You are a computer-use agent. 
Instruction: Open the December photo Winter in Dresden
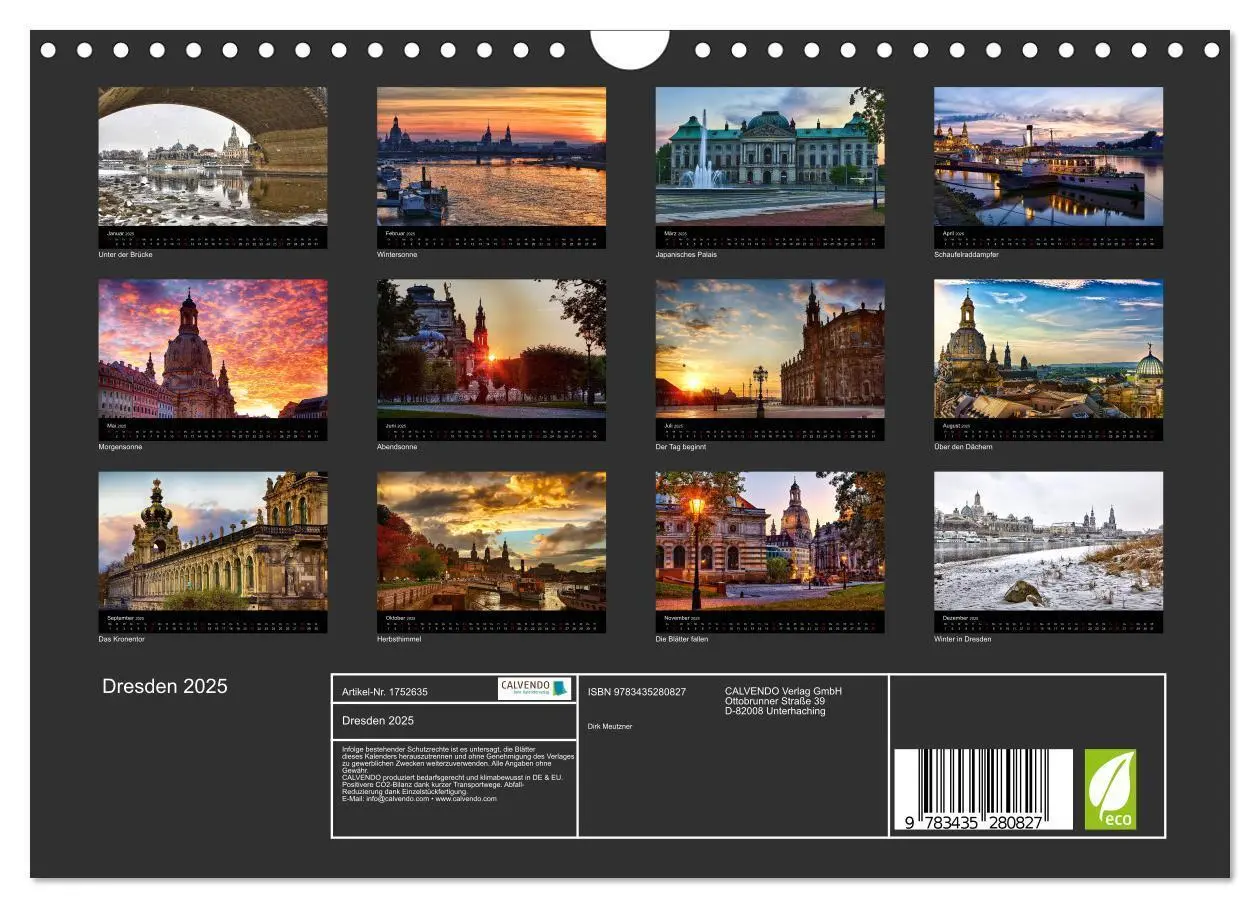pos(1049,541)
